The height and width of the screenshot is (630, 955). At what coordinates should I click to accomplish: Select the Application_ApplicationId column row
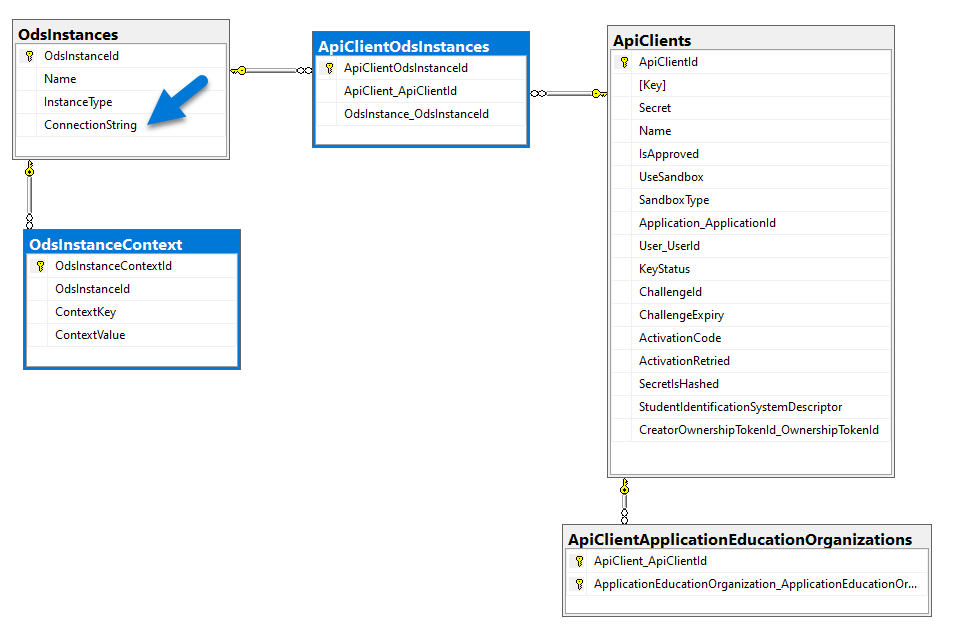click(751, 223)
